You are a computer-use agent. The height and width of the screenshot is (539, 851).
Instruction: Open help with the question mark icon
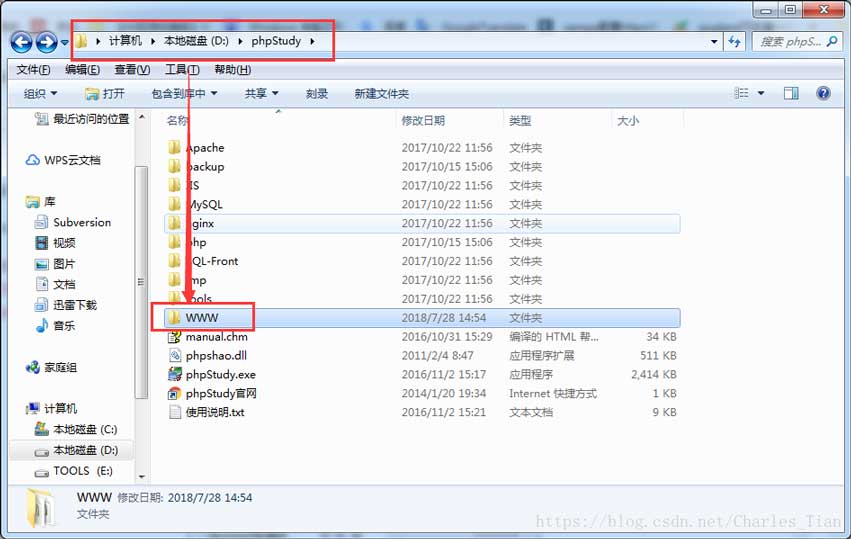[823, 93]
